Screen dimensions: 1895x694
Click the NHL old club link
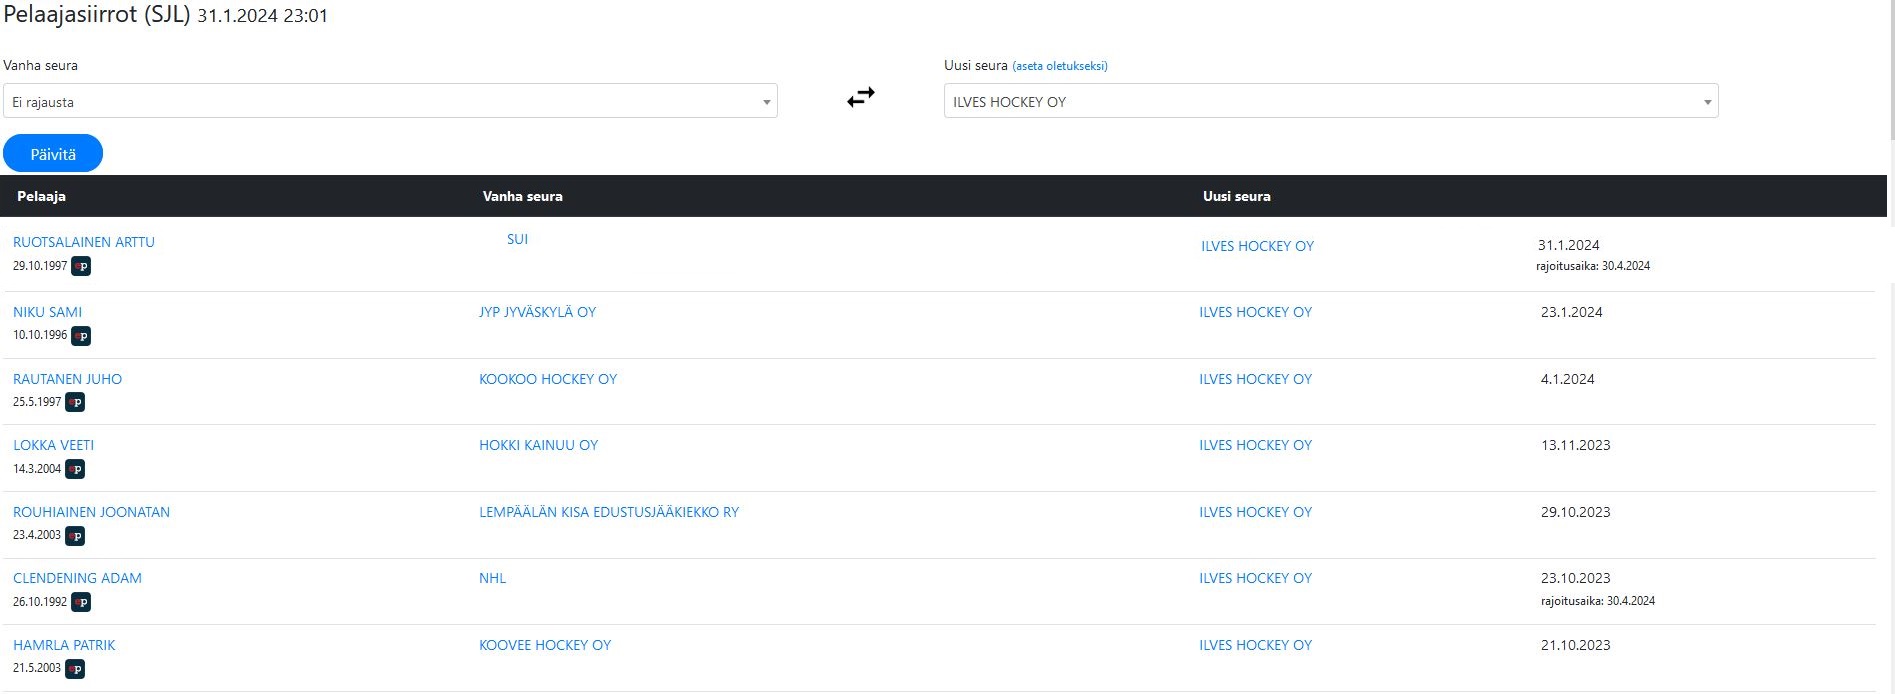(x=492, y=578)
